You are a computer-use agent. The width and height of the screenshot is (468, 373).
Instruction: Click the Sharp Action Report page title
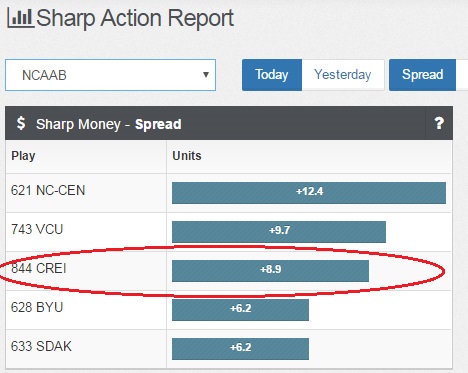[135, 19]
